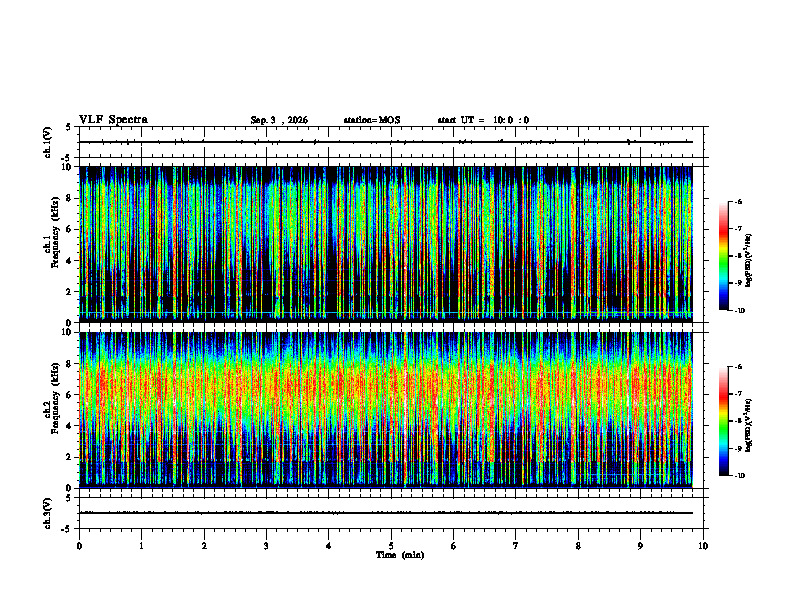
Task: Click the station=MOS label
Action: point(372,120)
